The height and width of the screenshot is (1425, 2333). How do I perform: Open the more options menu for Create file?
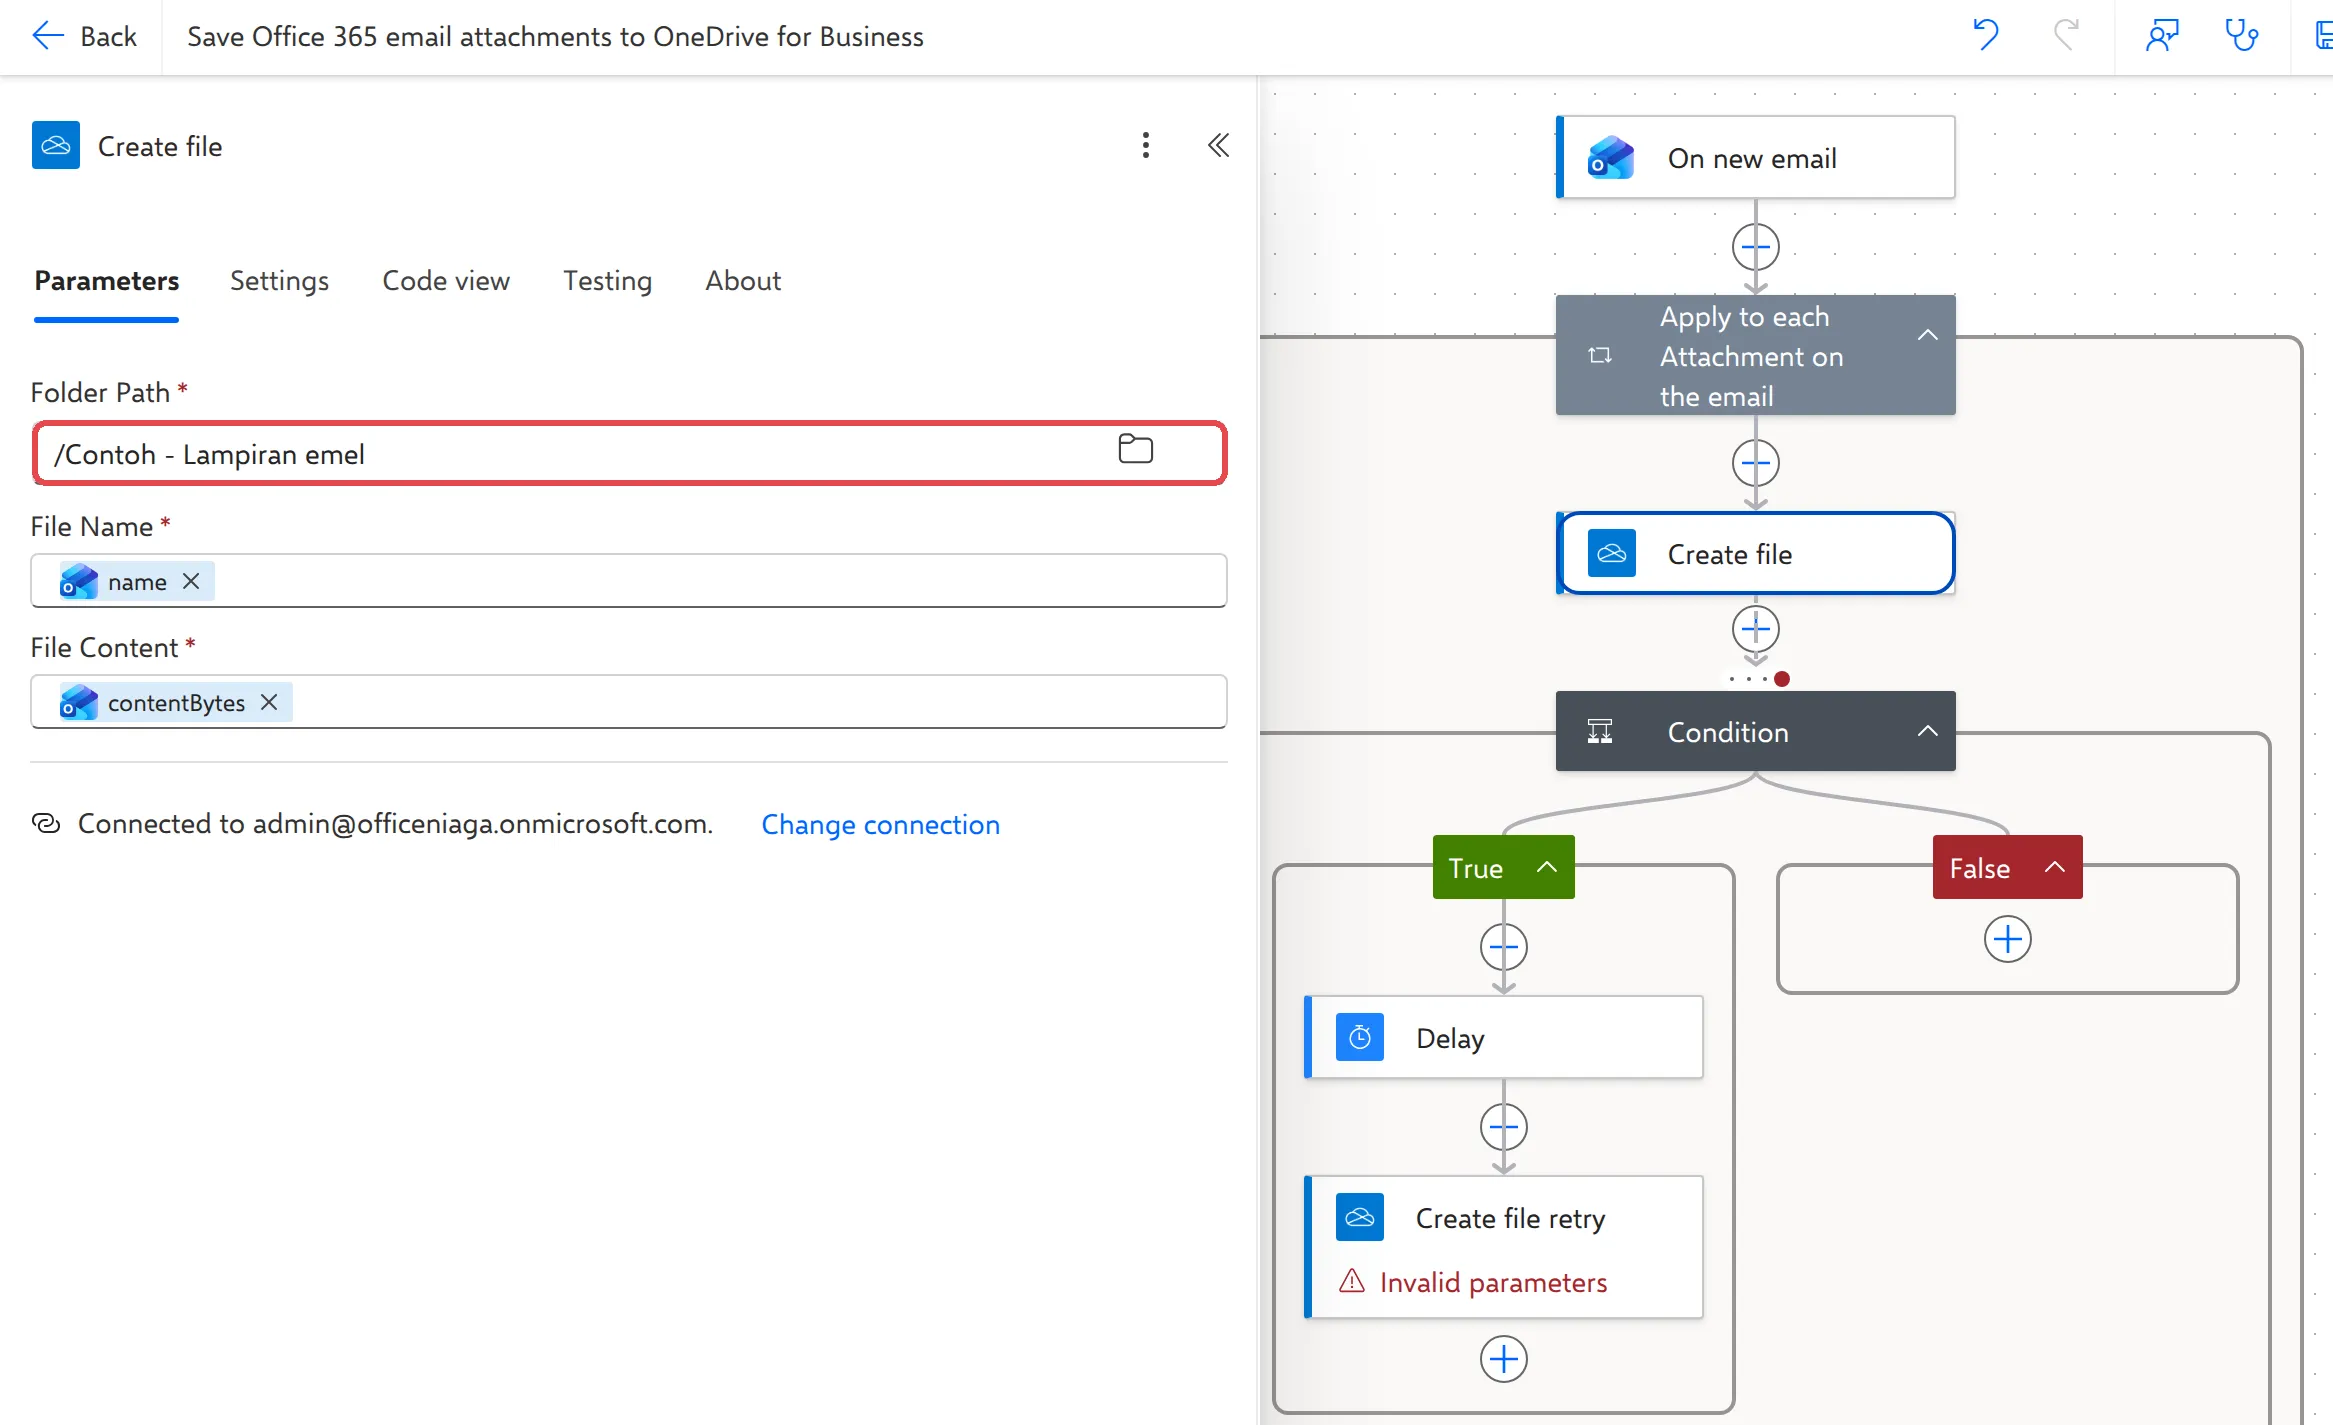pyautogui.click(x=1146, y=146)
